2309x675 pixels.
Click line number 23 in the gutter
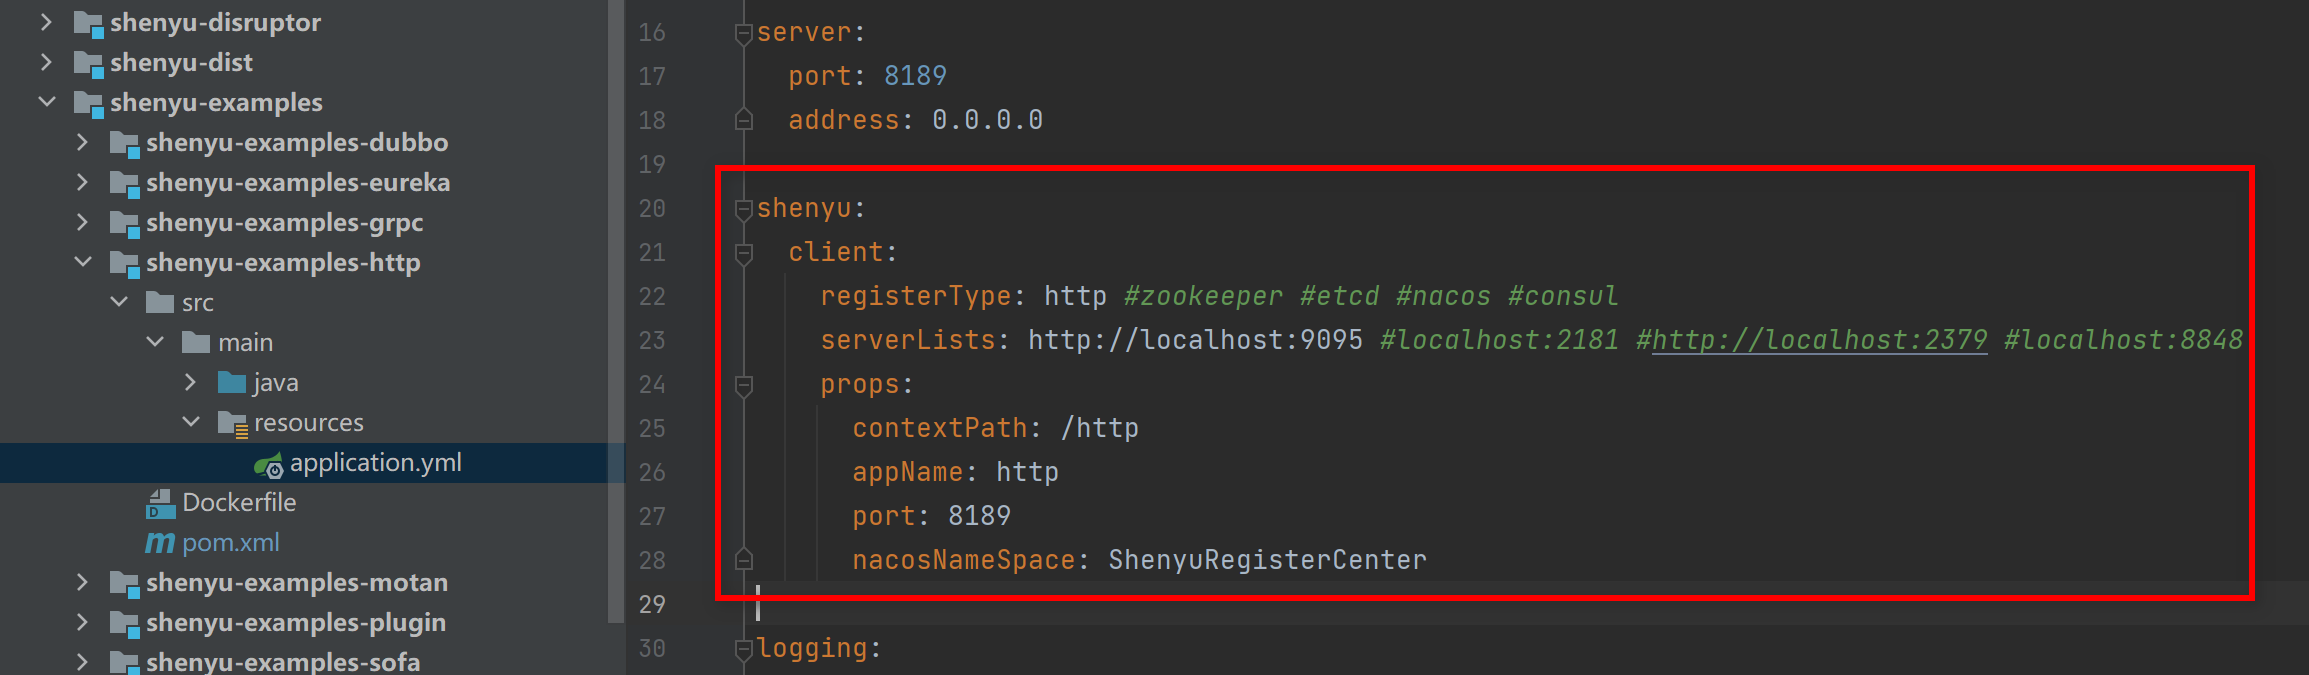point(652,340)
